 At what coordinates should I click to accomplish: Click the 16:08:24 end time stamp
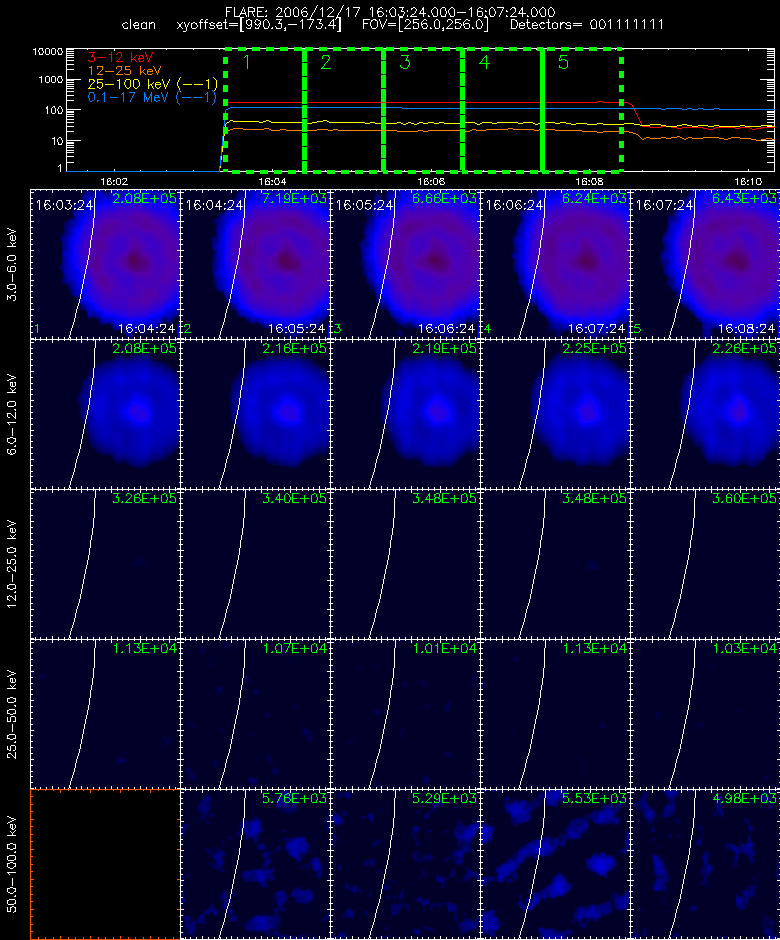(x=746, y=329)
